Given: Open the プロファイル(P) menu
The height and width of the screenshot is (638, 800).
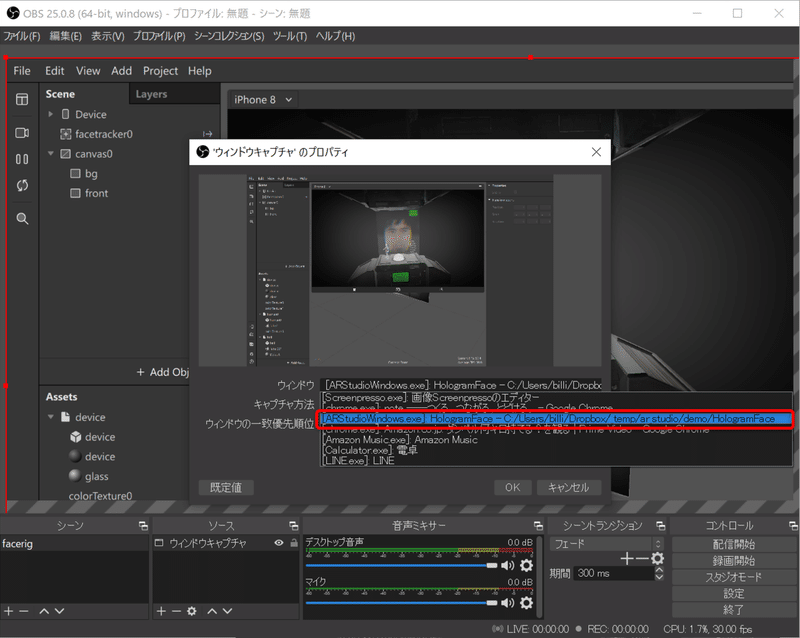Looking at the screenshot, I should 159,36.
